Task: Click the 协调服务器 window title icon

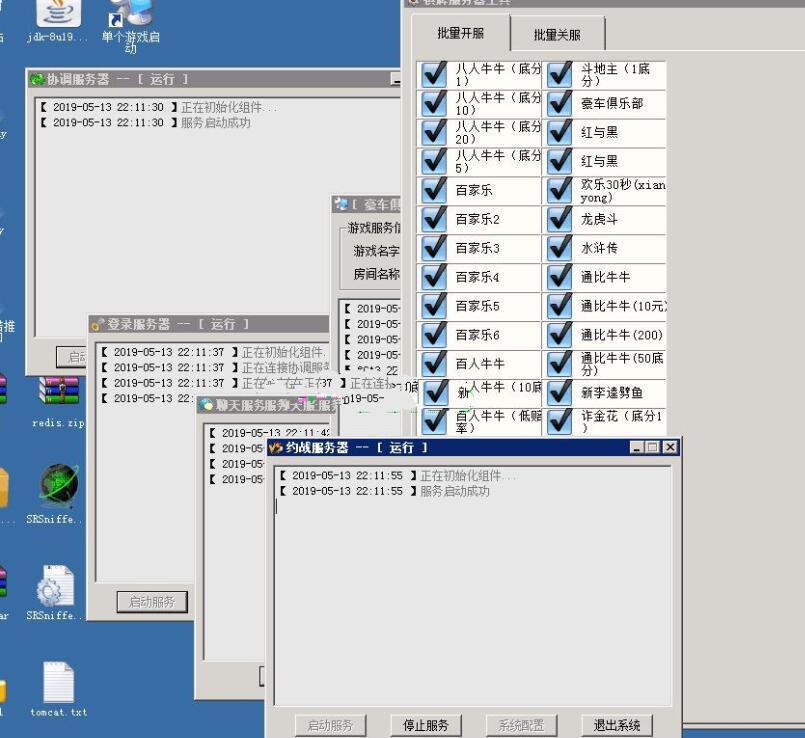Action: coord(38,80)
